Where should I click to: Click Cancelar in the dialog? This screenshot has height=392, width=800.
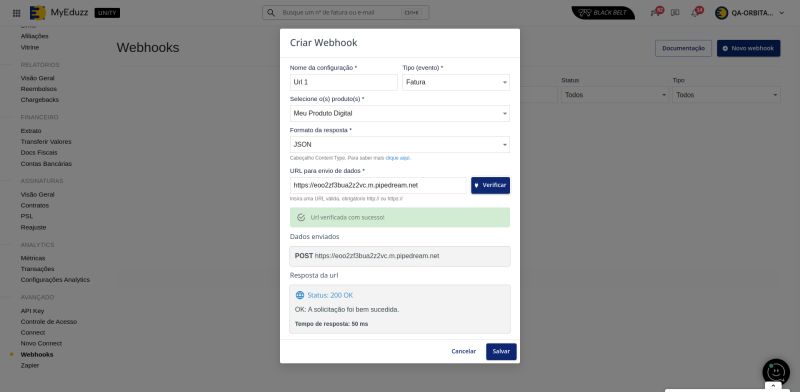tap(463, 351)
